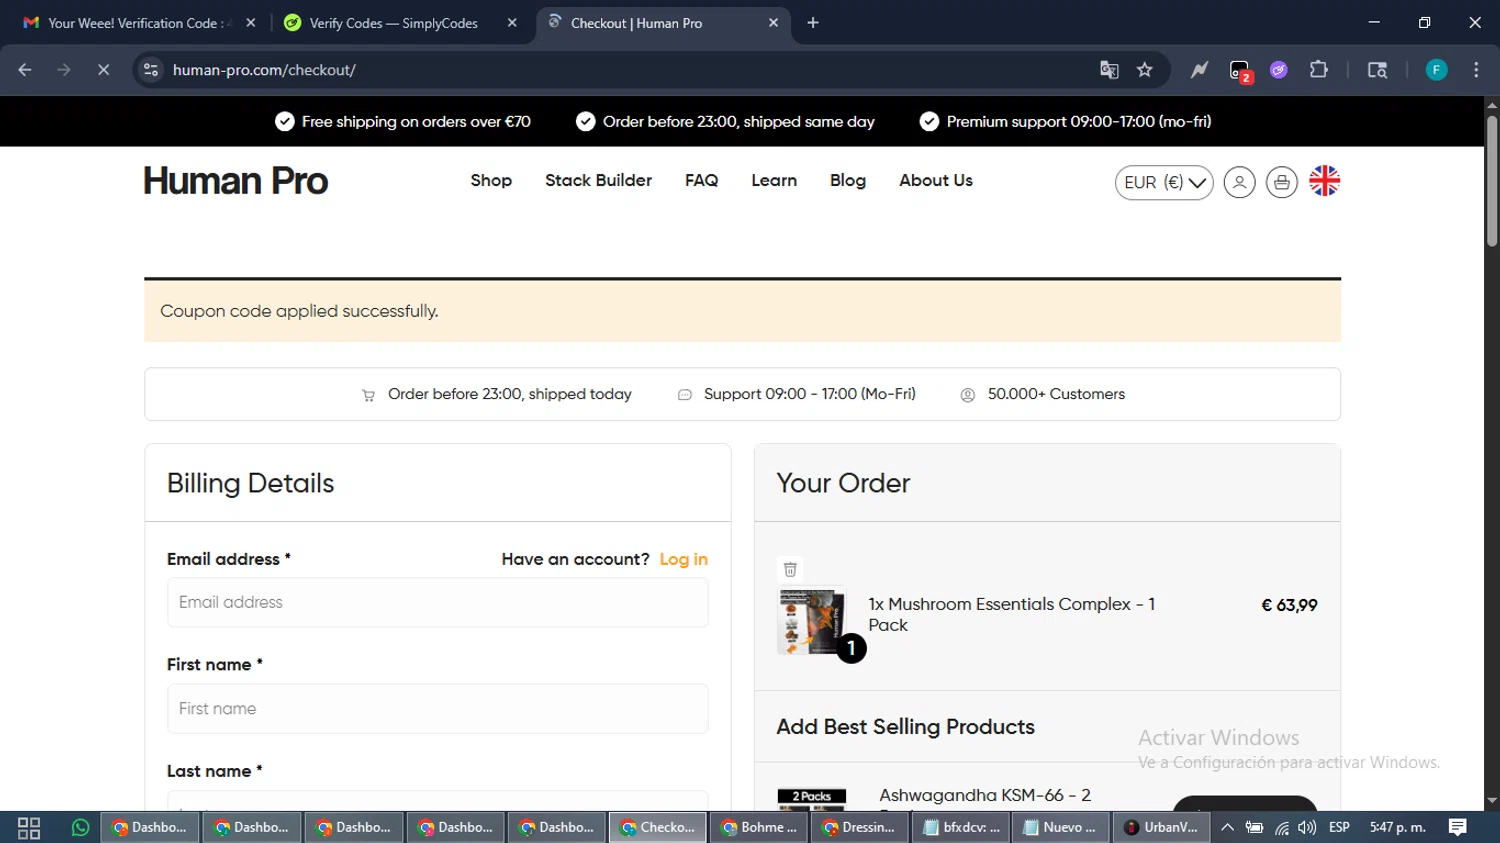
Task: Click the UK flag language selector
Action: tap(1324, 181)
